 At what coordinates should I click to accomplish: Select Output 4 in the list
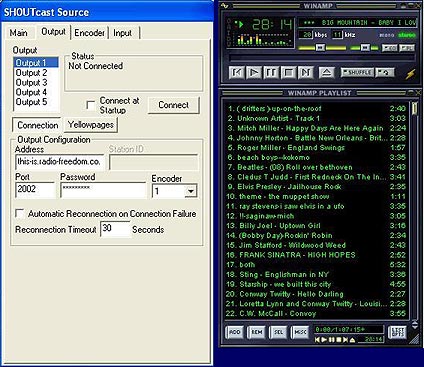pos(36,92)
